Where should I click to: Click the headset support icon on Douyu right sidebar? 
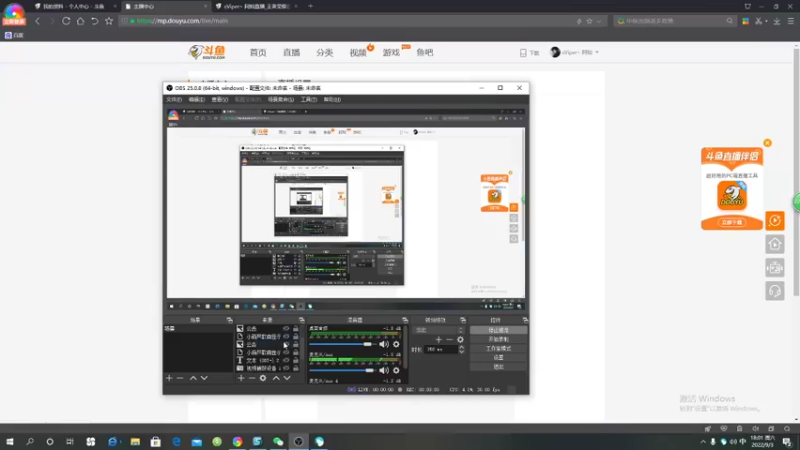point(774,291)
